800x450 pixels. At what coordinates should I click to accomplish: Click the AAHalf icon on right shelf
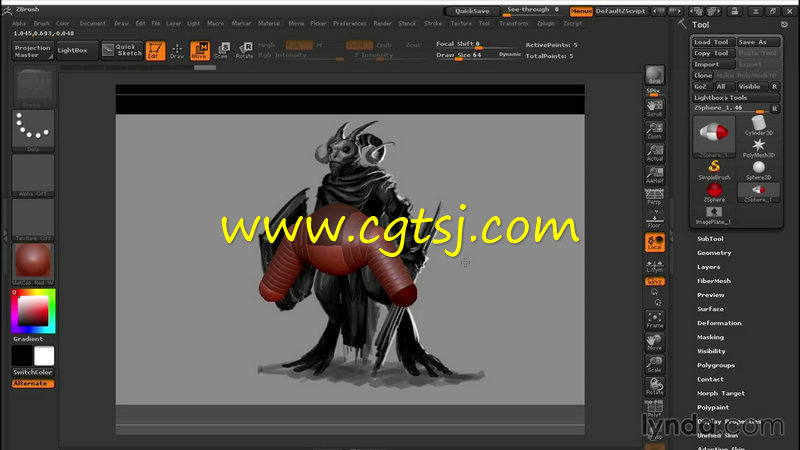tap(655, 175)
